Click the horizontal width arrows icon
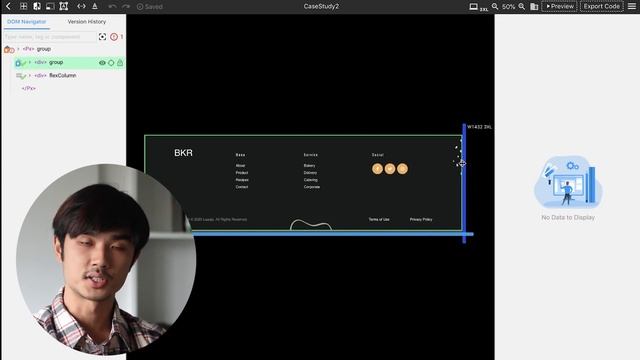Viewport: 640px width, 360px height. click(81, 6)
